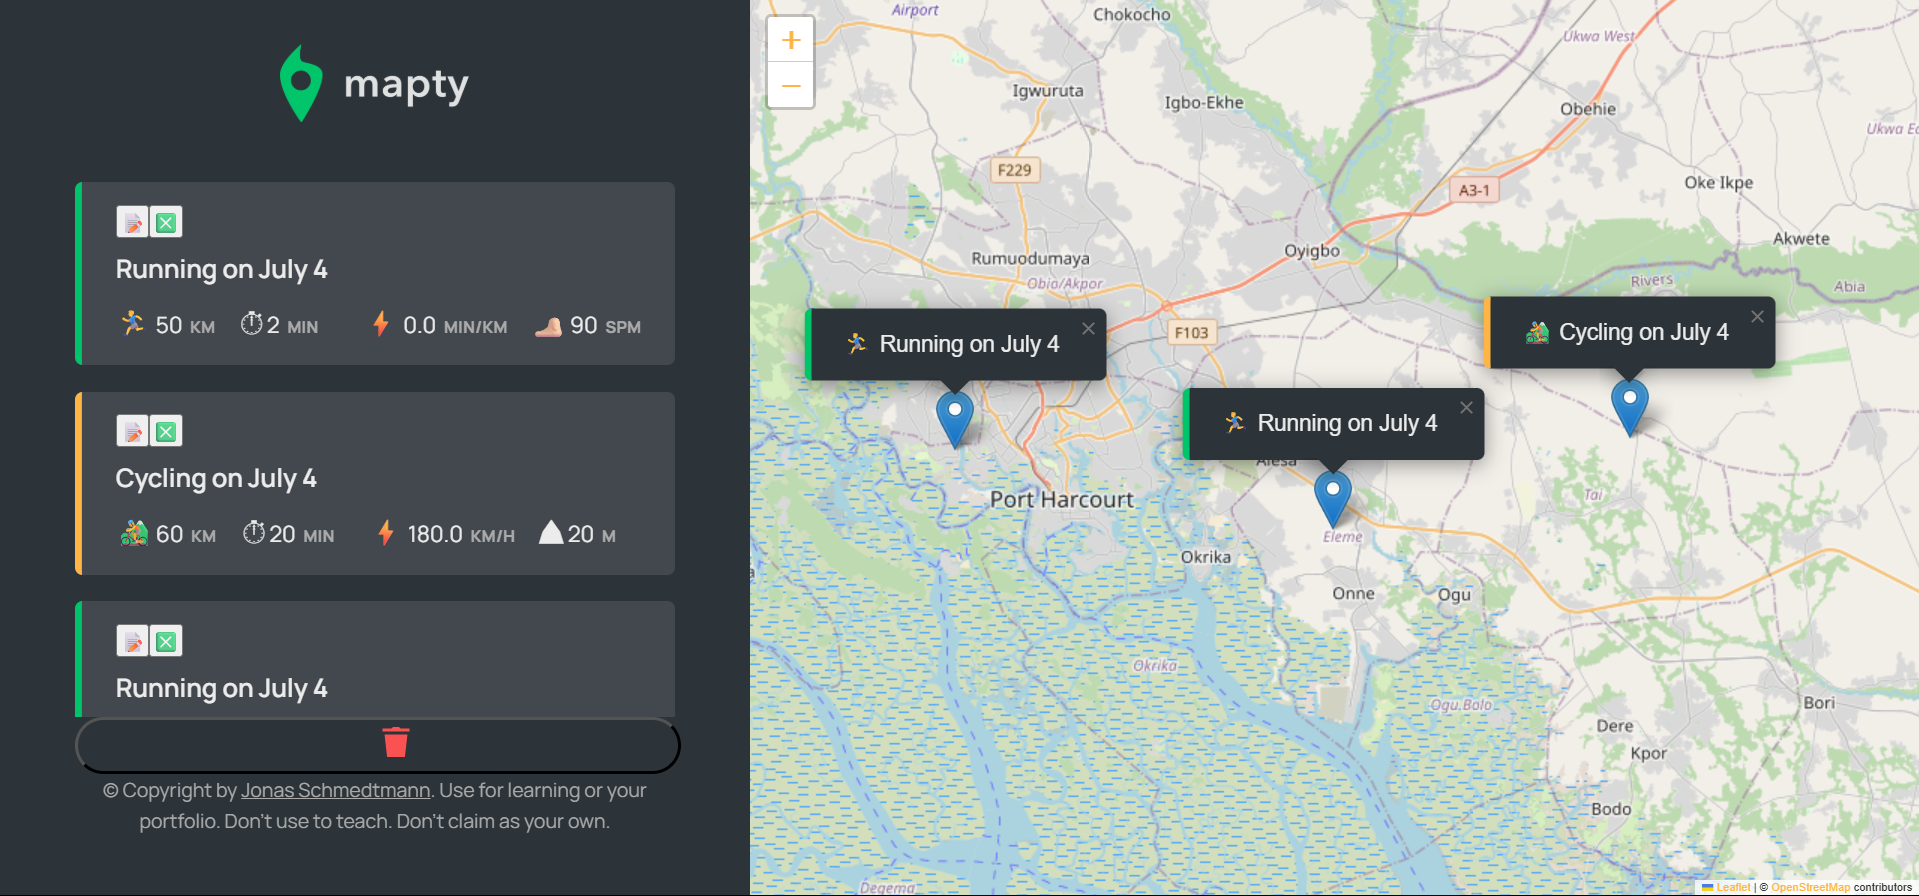Click the mountain icon beside 20 M
Image resolution: width=1919 pixels, height=896 pixels.
click(x=551, y=532)
